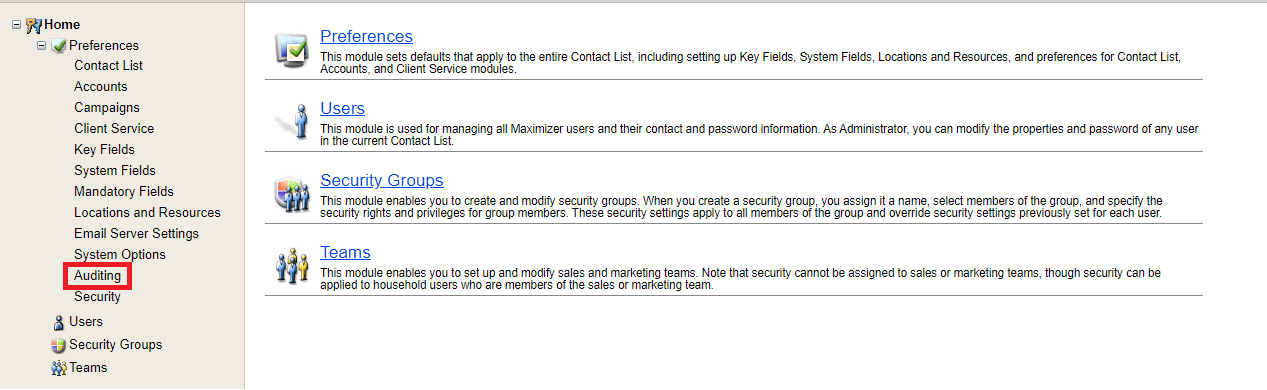The height and width of the screenshot is (390, 1267).
Task: Click the Home keys icon in tree
Action: [x=34, y=24]
